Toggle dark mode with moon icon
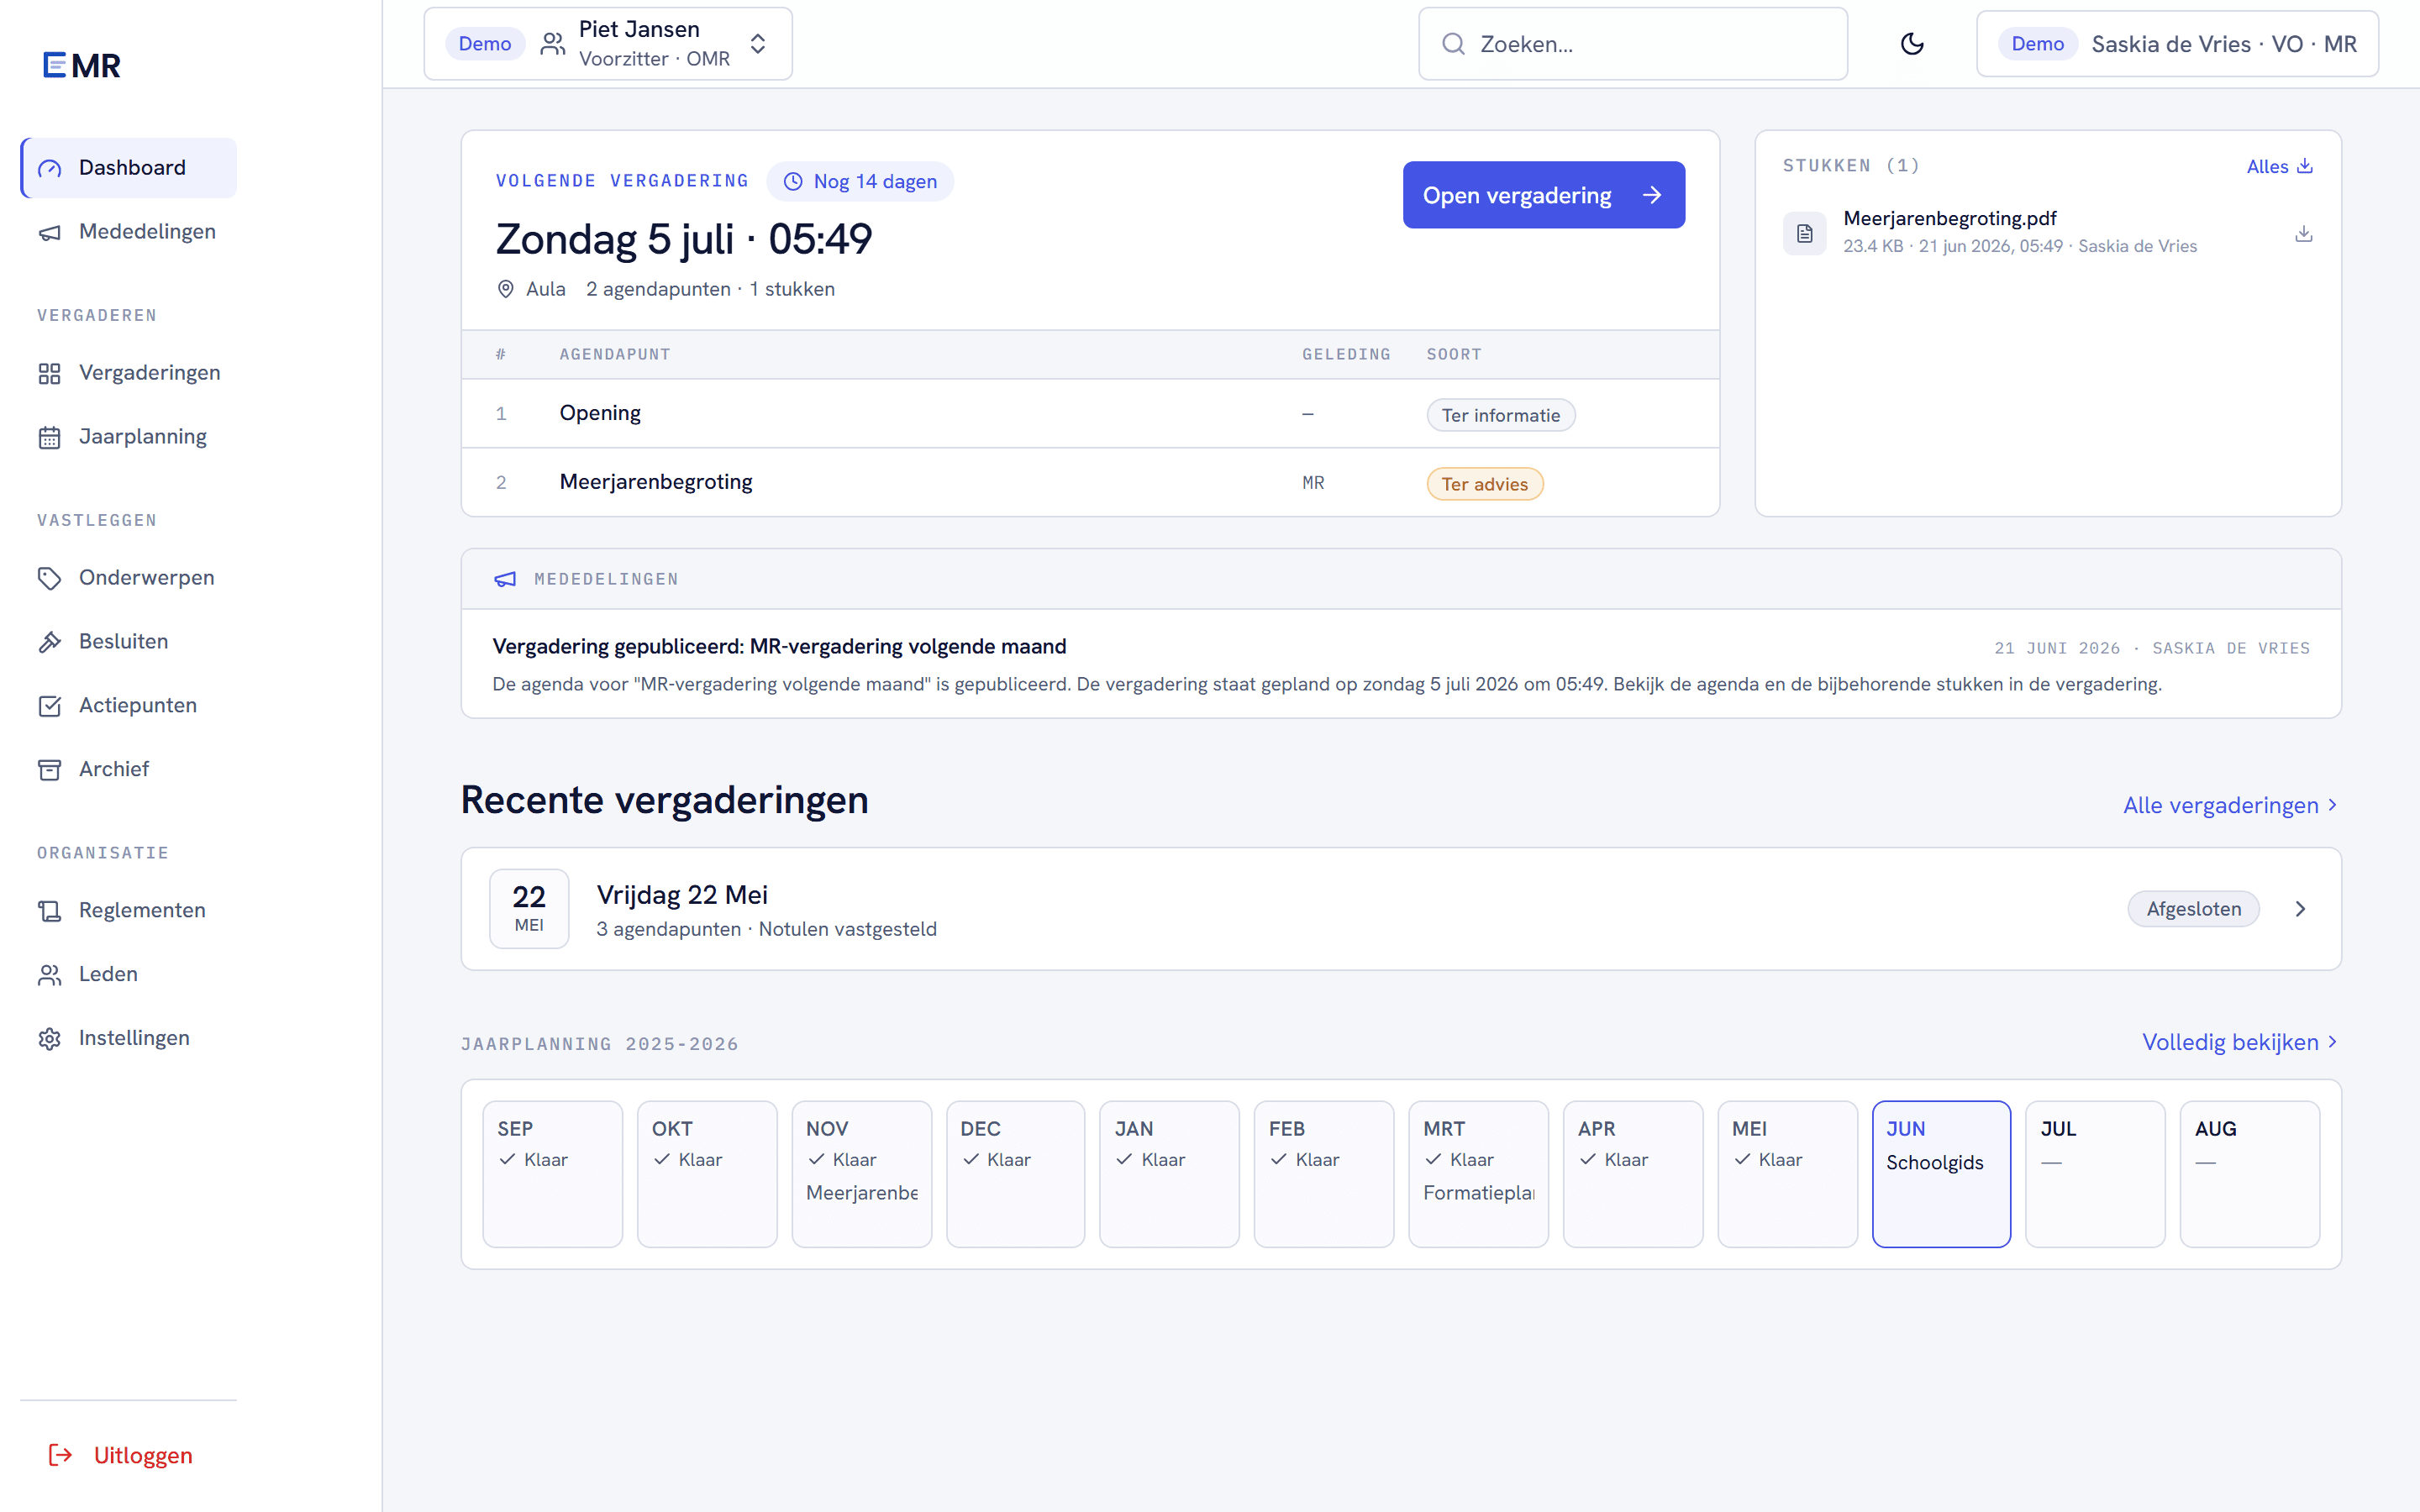 pyautogui.click(x=1912, y=44)
